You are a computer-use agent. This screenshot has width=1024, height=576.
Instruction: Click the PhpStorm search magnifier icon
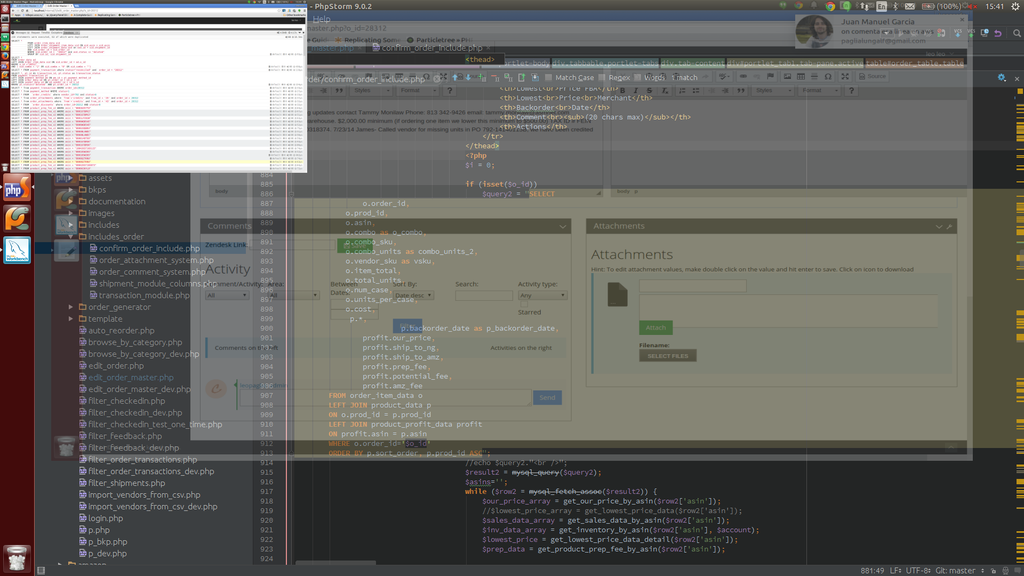click(1016, 33)
